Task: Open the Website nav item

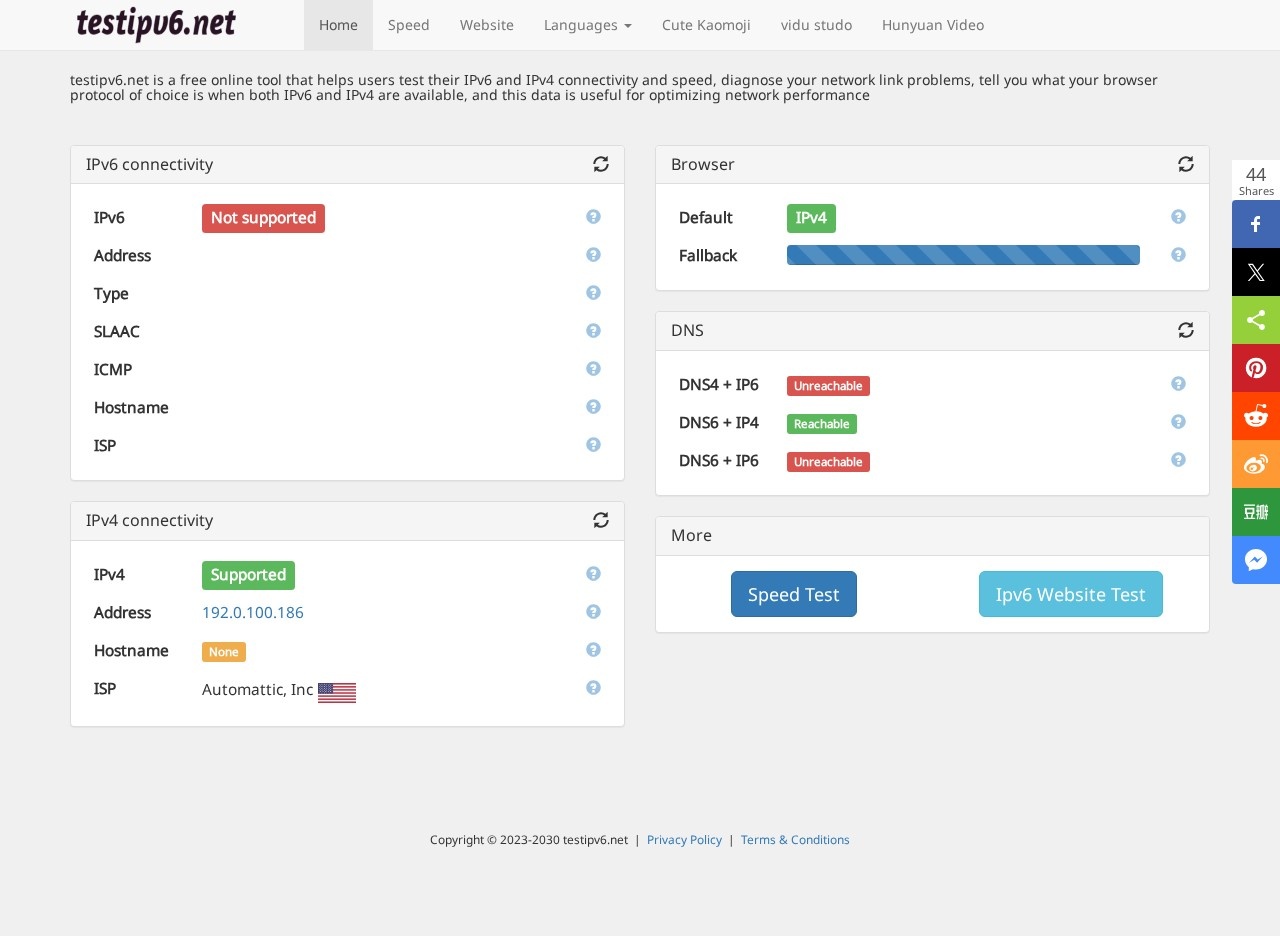Action: point(486,25)
